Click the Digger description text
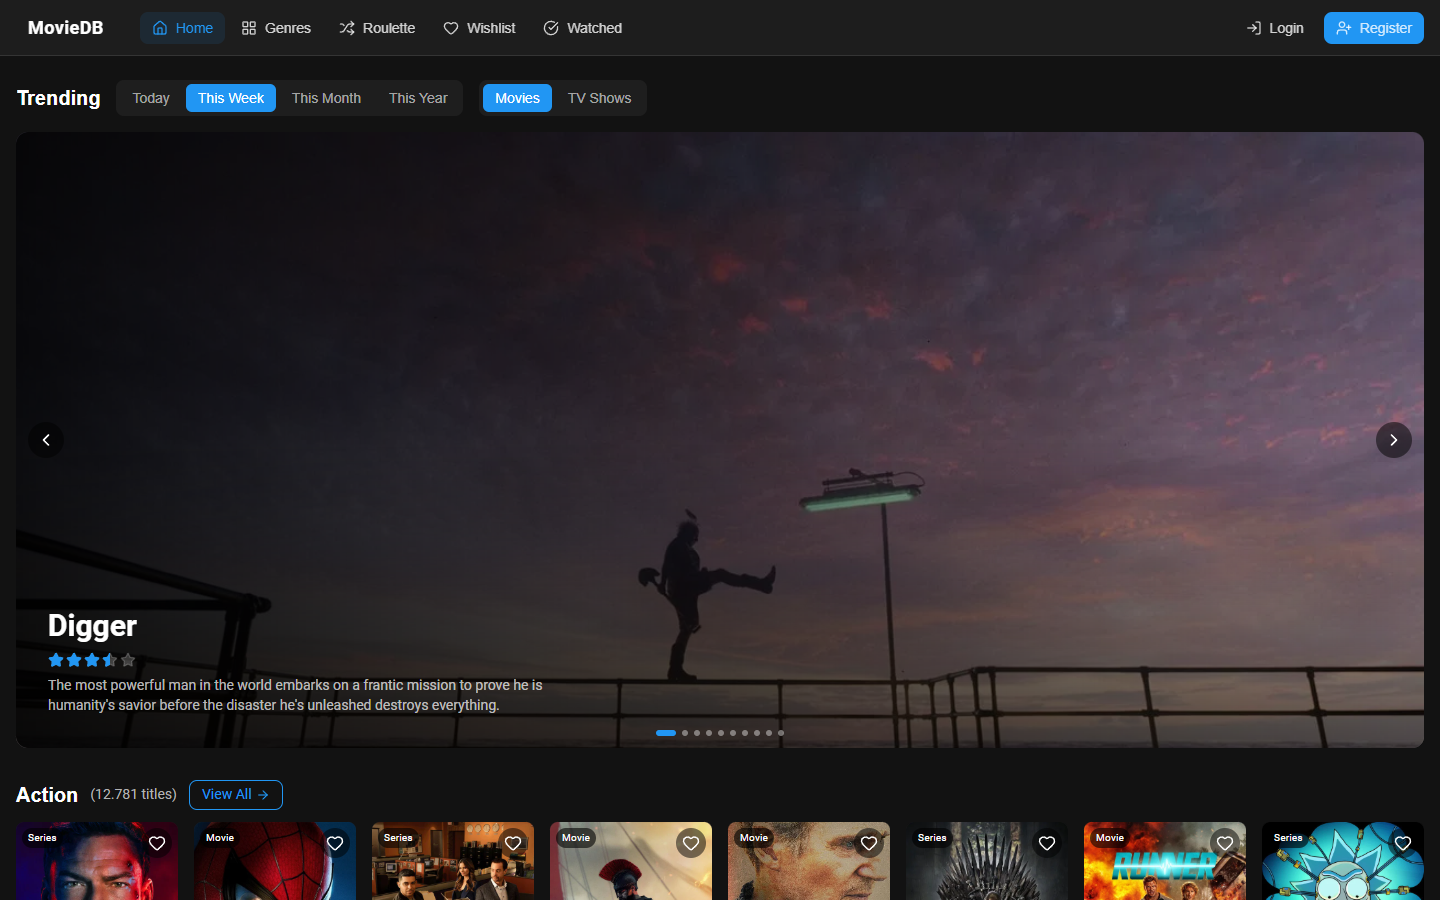 [295, 695]
